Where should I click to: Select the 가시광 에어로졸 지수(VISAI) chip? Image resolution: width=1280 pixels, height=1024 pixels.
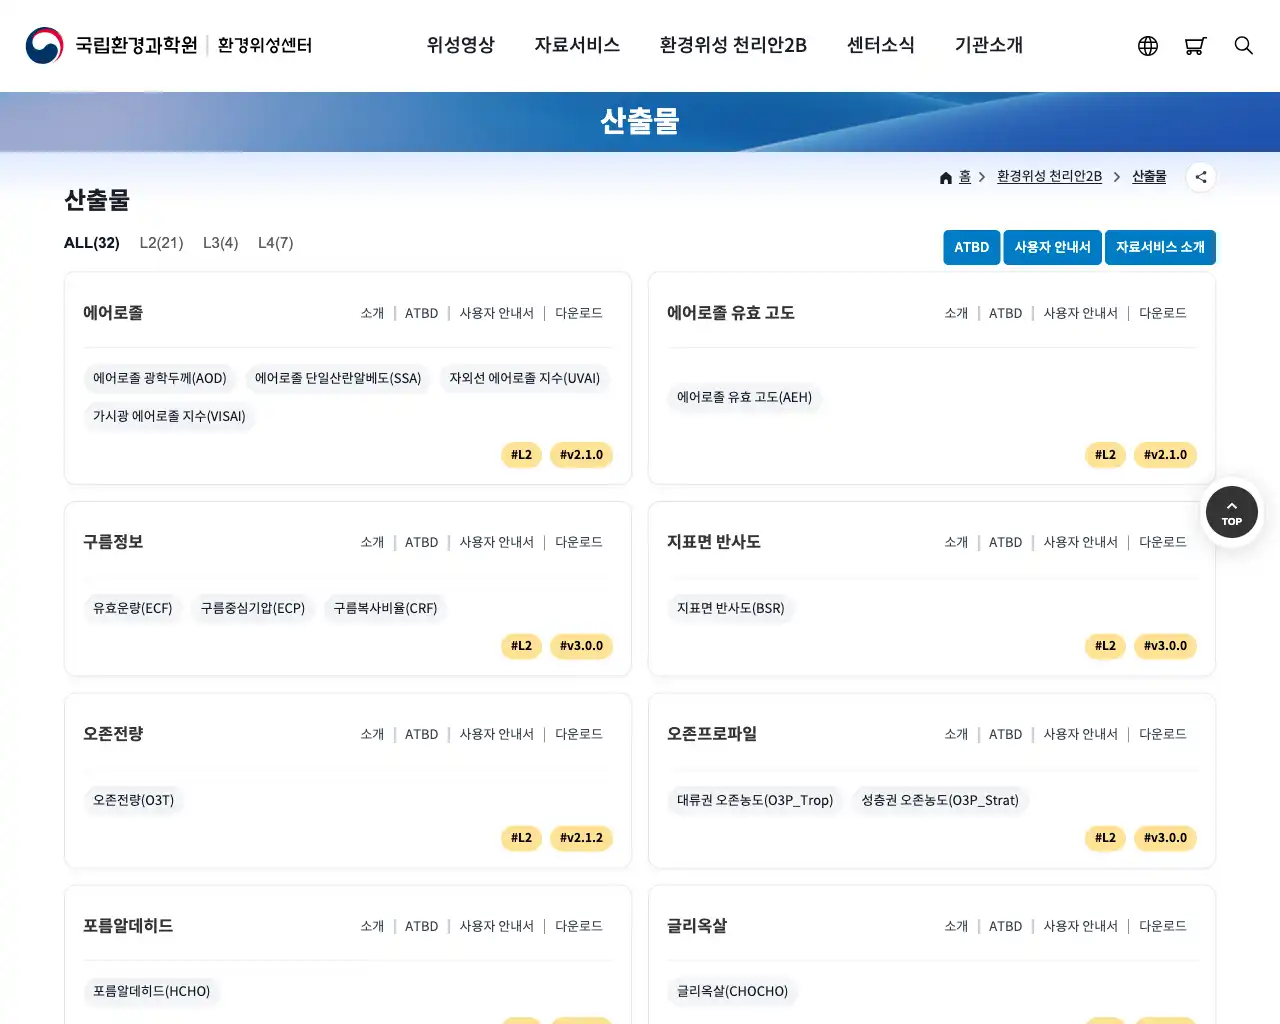click(x=169, y=416)
